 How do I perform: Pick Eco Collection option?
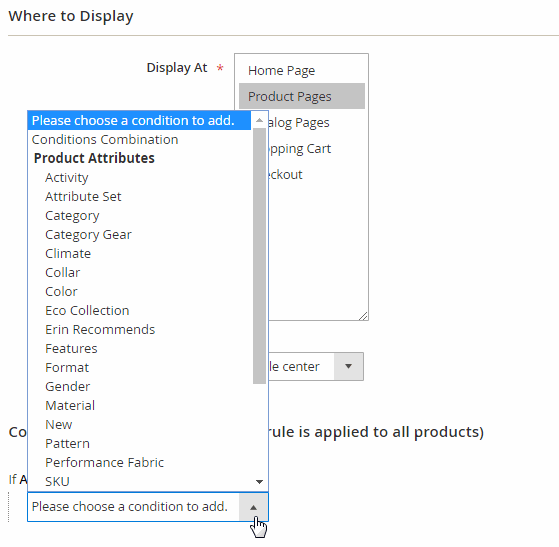coord(139,310)
